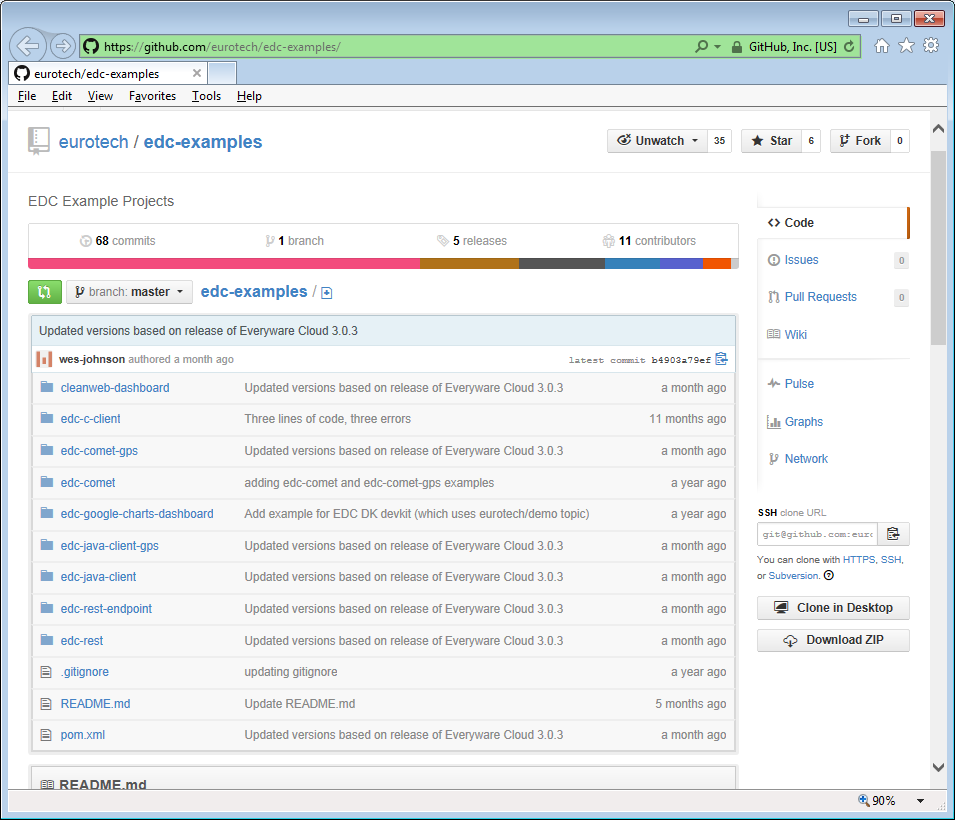Click the Issues circle icon in sidebar
The width and height of the screenshot is (955, 820).
[774, 260]
